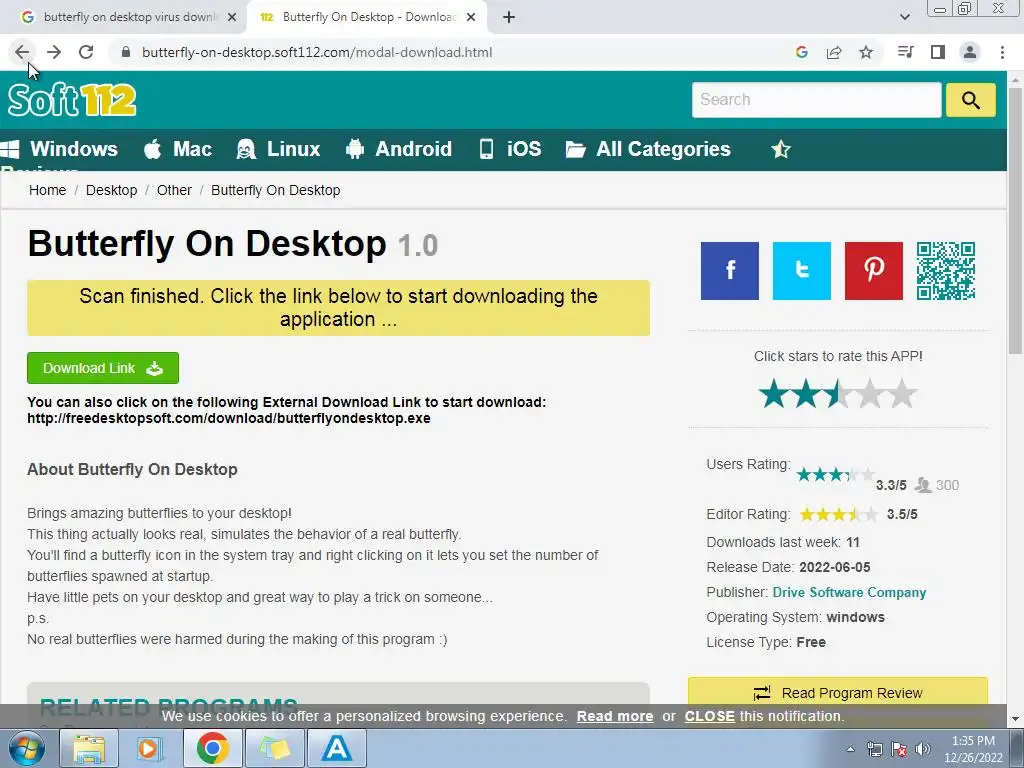Viewport: 1024px width, 768px height.
Task: Toggle the browser side panel
Action: [x=938, y=52]
